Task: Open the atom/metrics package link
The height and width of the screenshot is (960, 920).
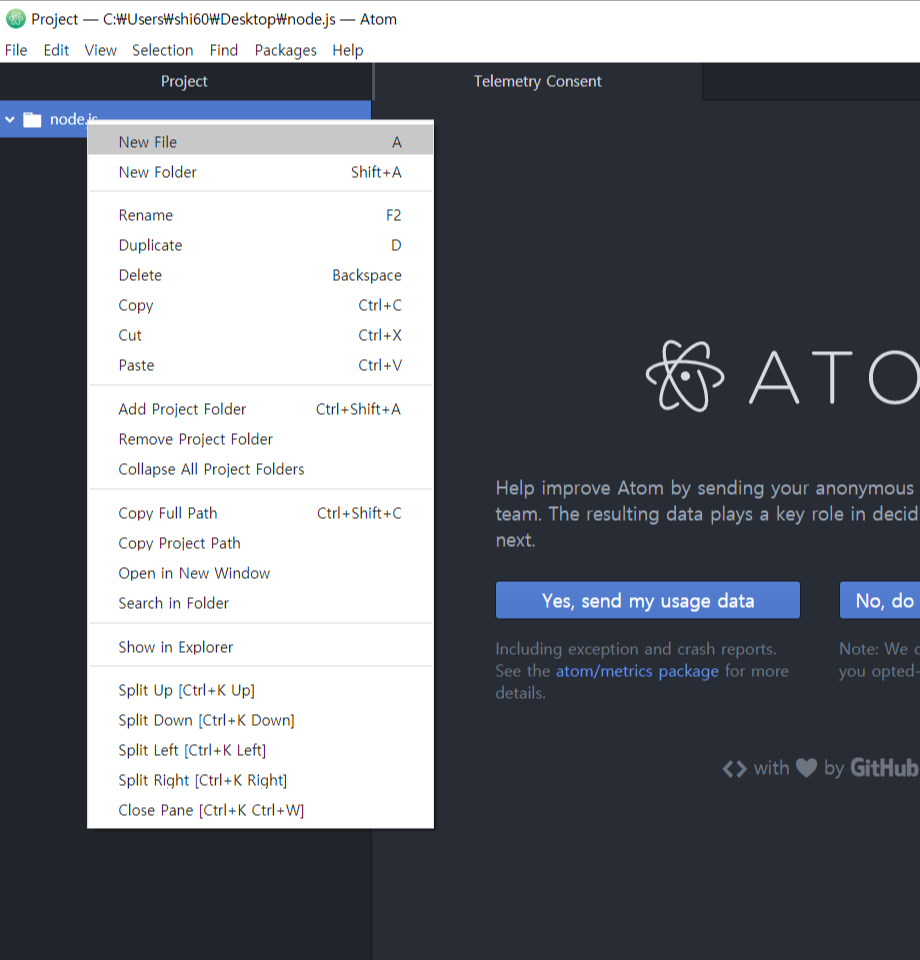Action: pyautogui.click(x=637, y=671)
